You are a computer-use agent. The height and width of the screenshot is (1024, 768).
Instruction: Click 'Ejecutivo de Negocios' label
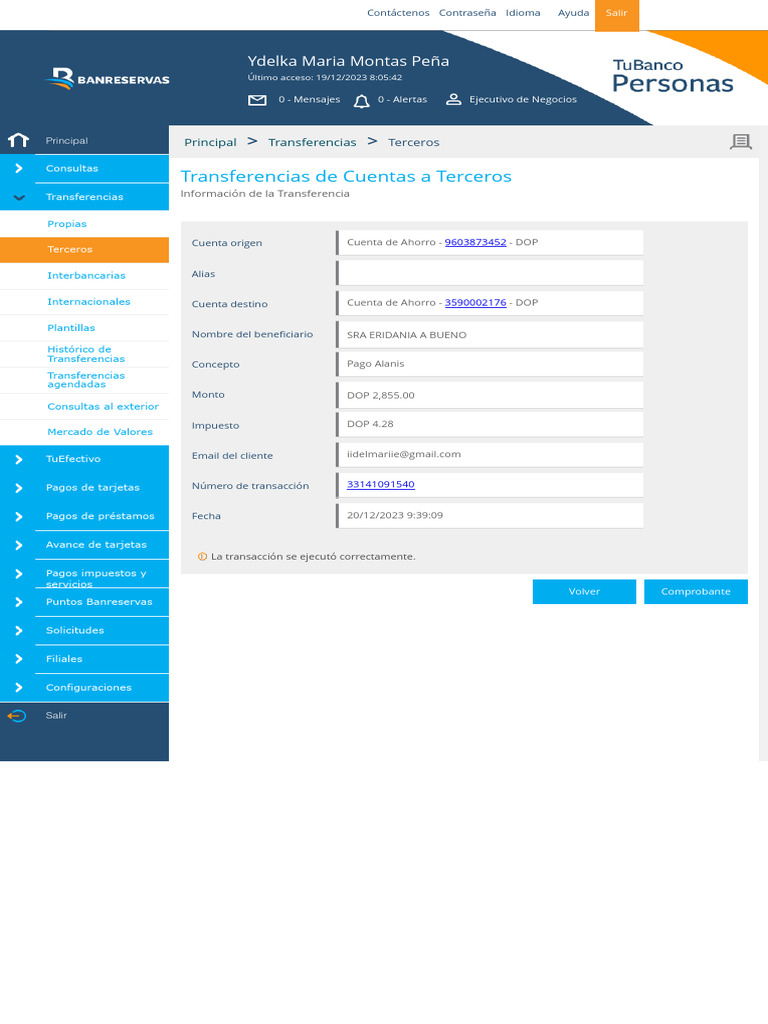coord(523,99)
